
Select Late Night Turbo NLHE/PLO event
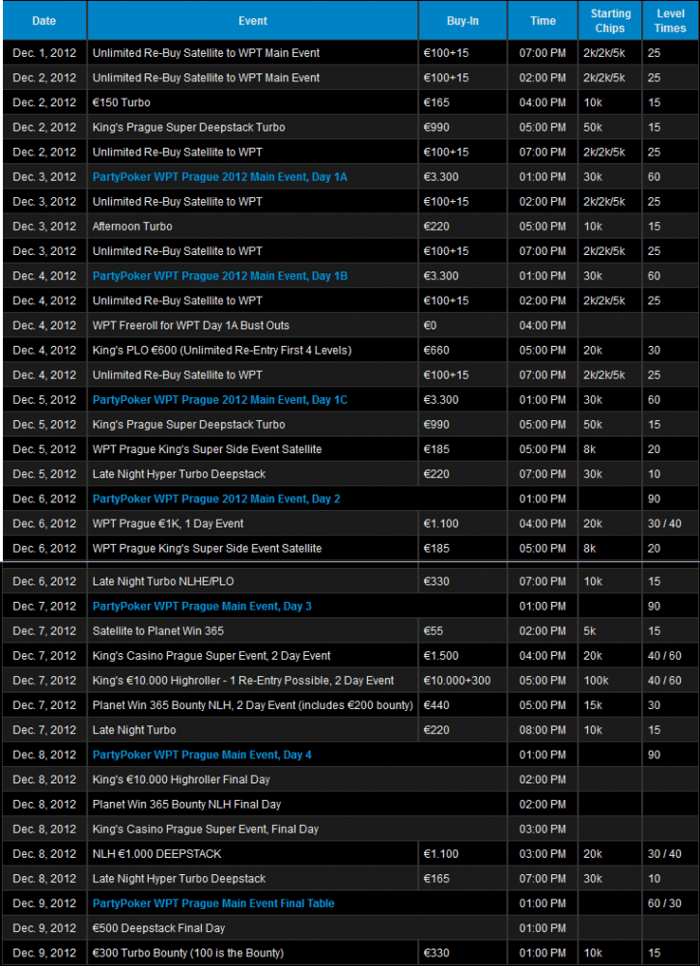(163, 582)
